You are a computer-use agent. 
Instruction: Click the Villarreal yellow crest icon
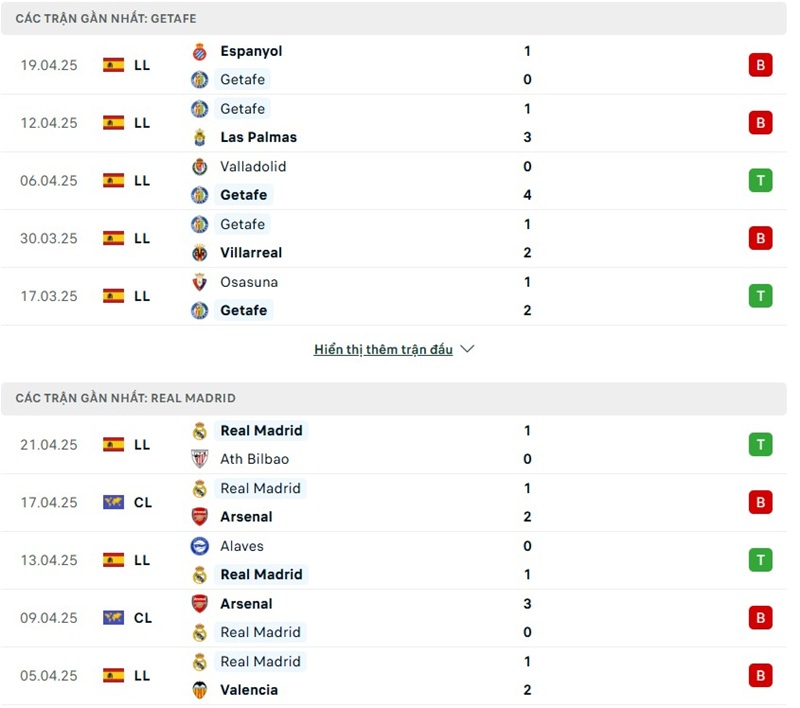199,253
